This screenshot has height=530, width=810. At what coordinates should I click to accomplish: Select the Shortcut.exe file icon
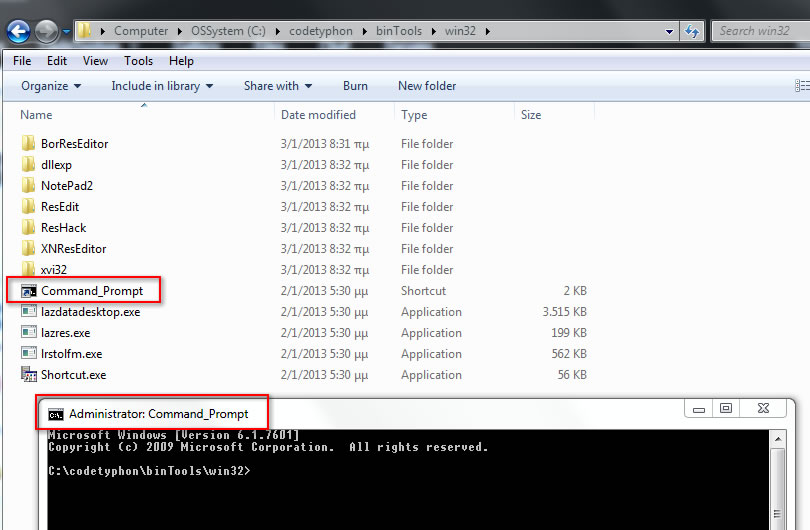pos(29,375)
